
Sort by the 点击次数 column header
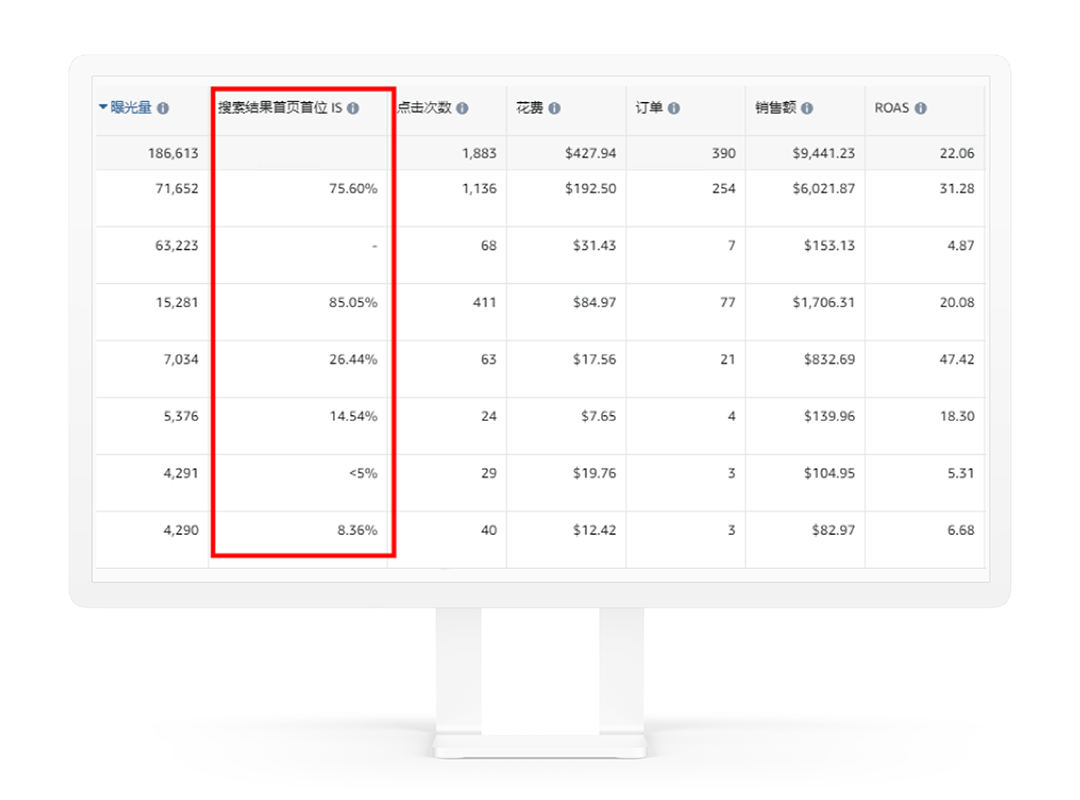pos(424,107)
